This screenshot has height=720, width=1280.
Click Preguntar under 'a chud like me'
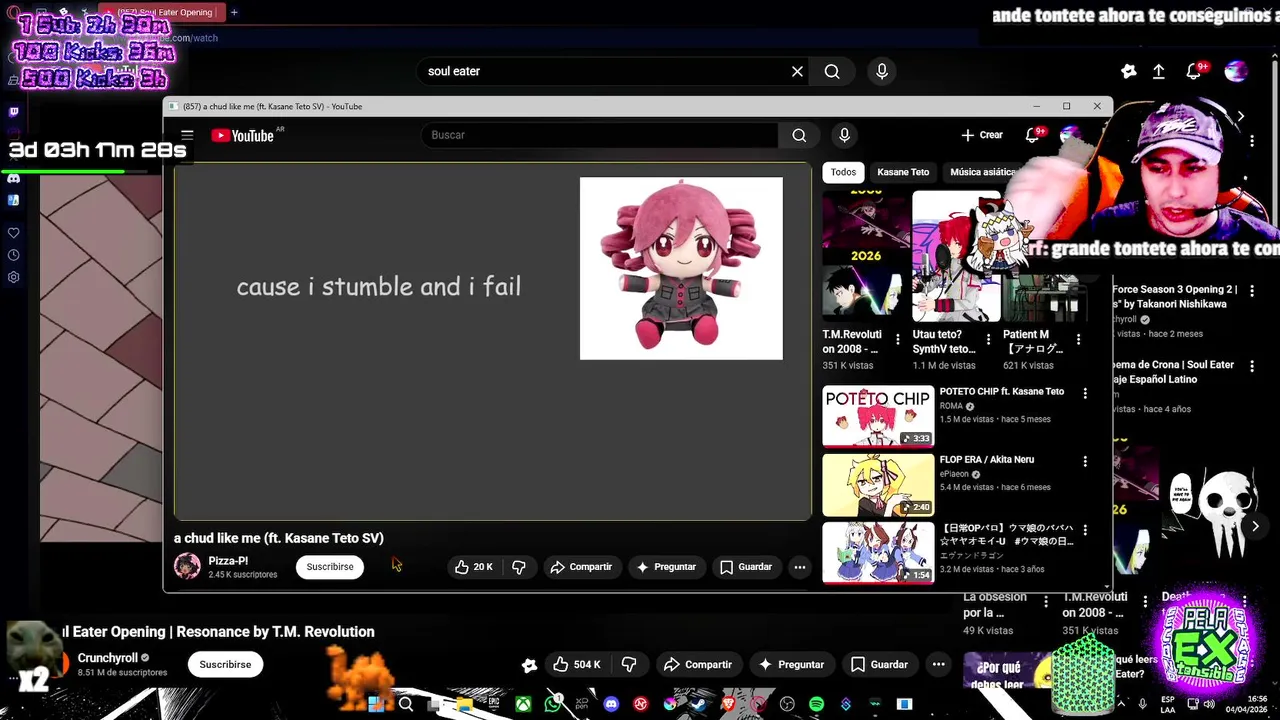666,567
